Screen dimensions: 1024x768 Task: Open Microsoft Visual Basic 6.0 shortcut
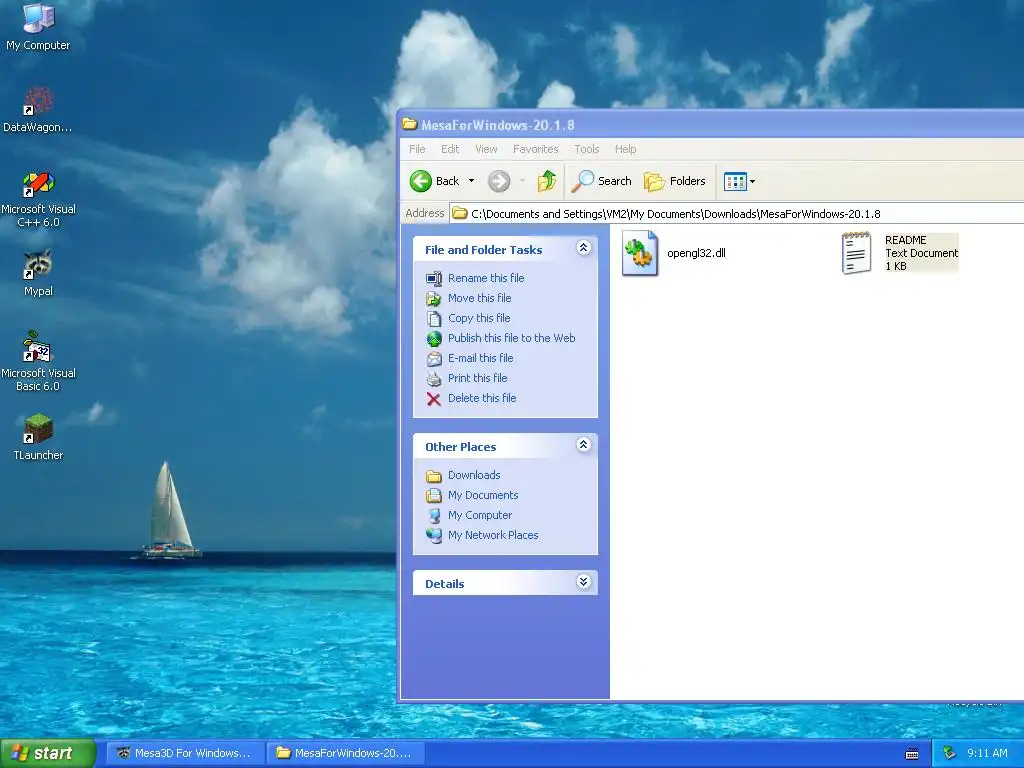[x=38, y=362]
